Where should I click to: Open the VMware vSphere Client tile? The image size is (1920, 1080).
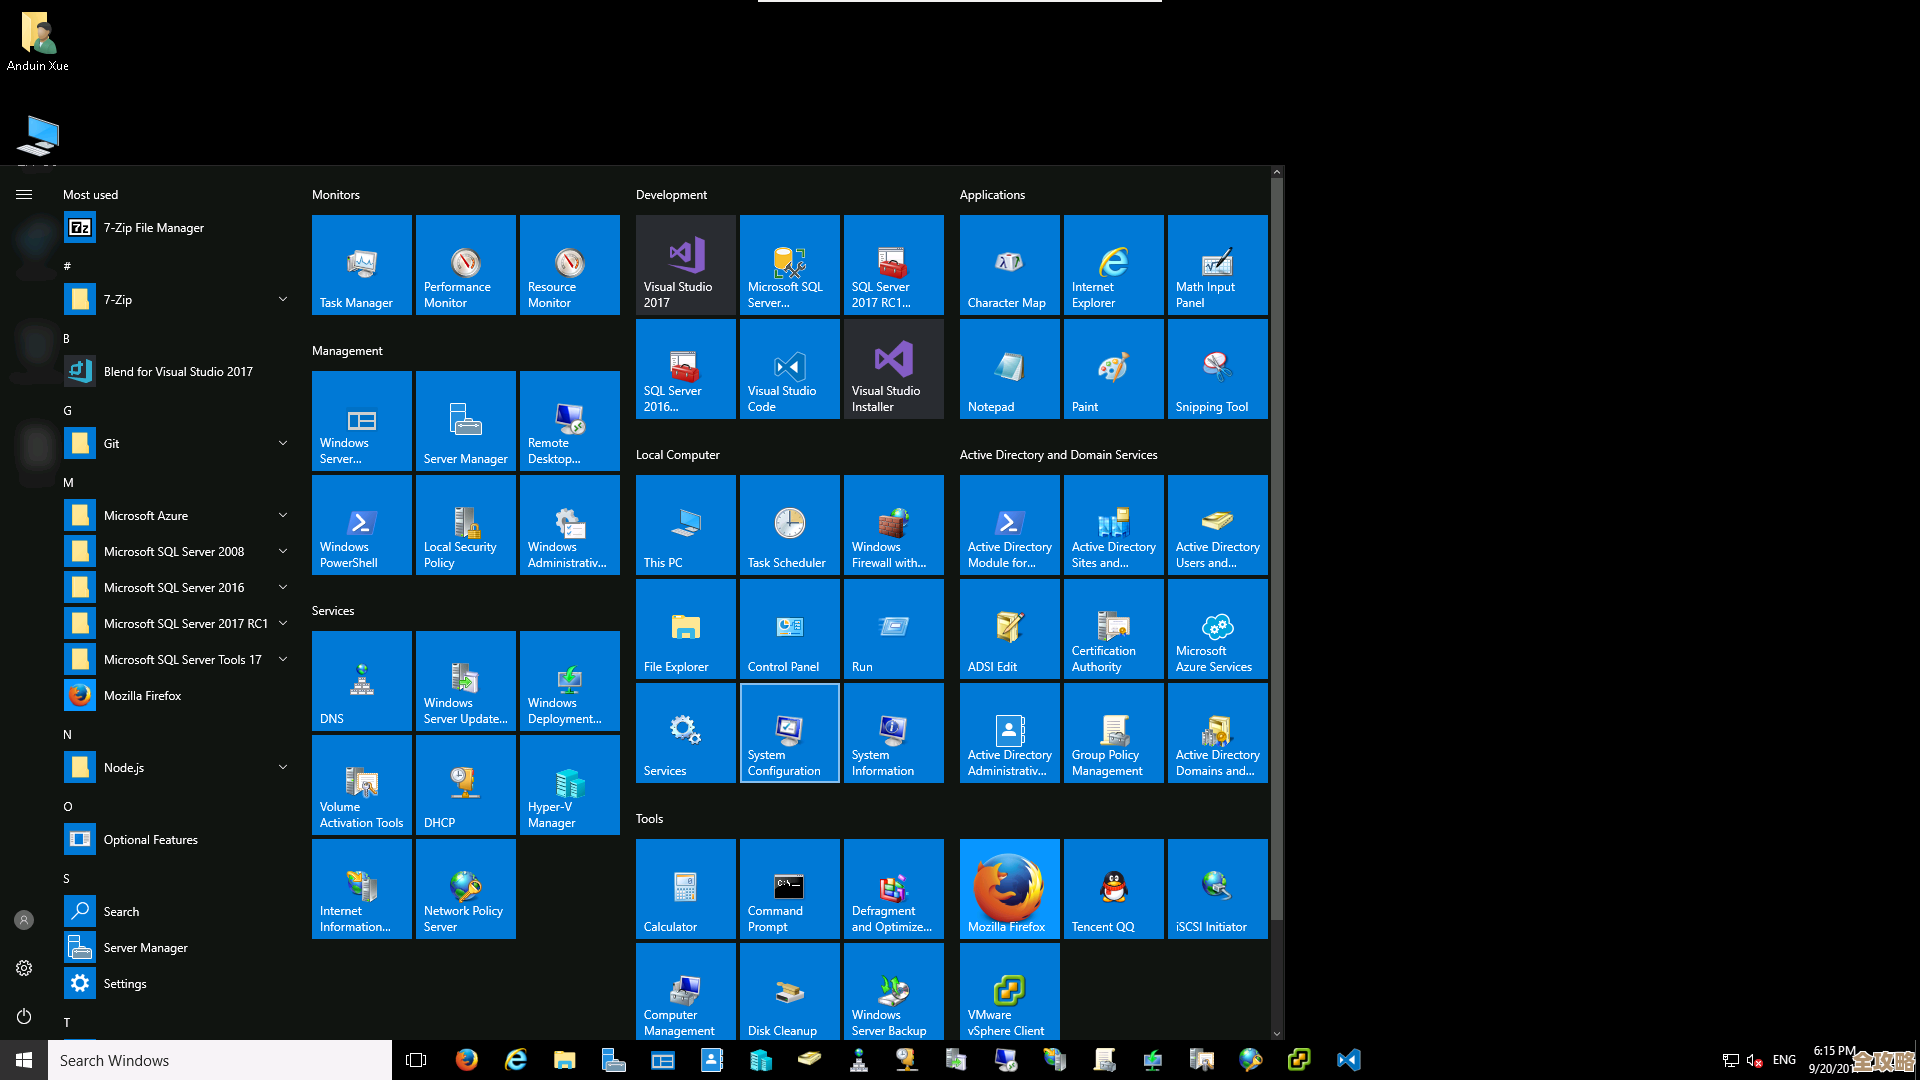click(x=1009, y=993)
